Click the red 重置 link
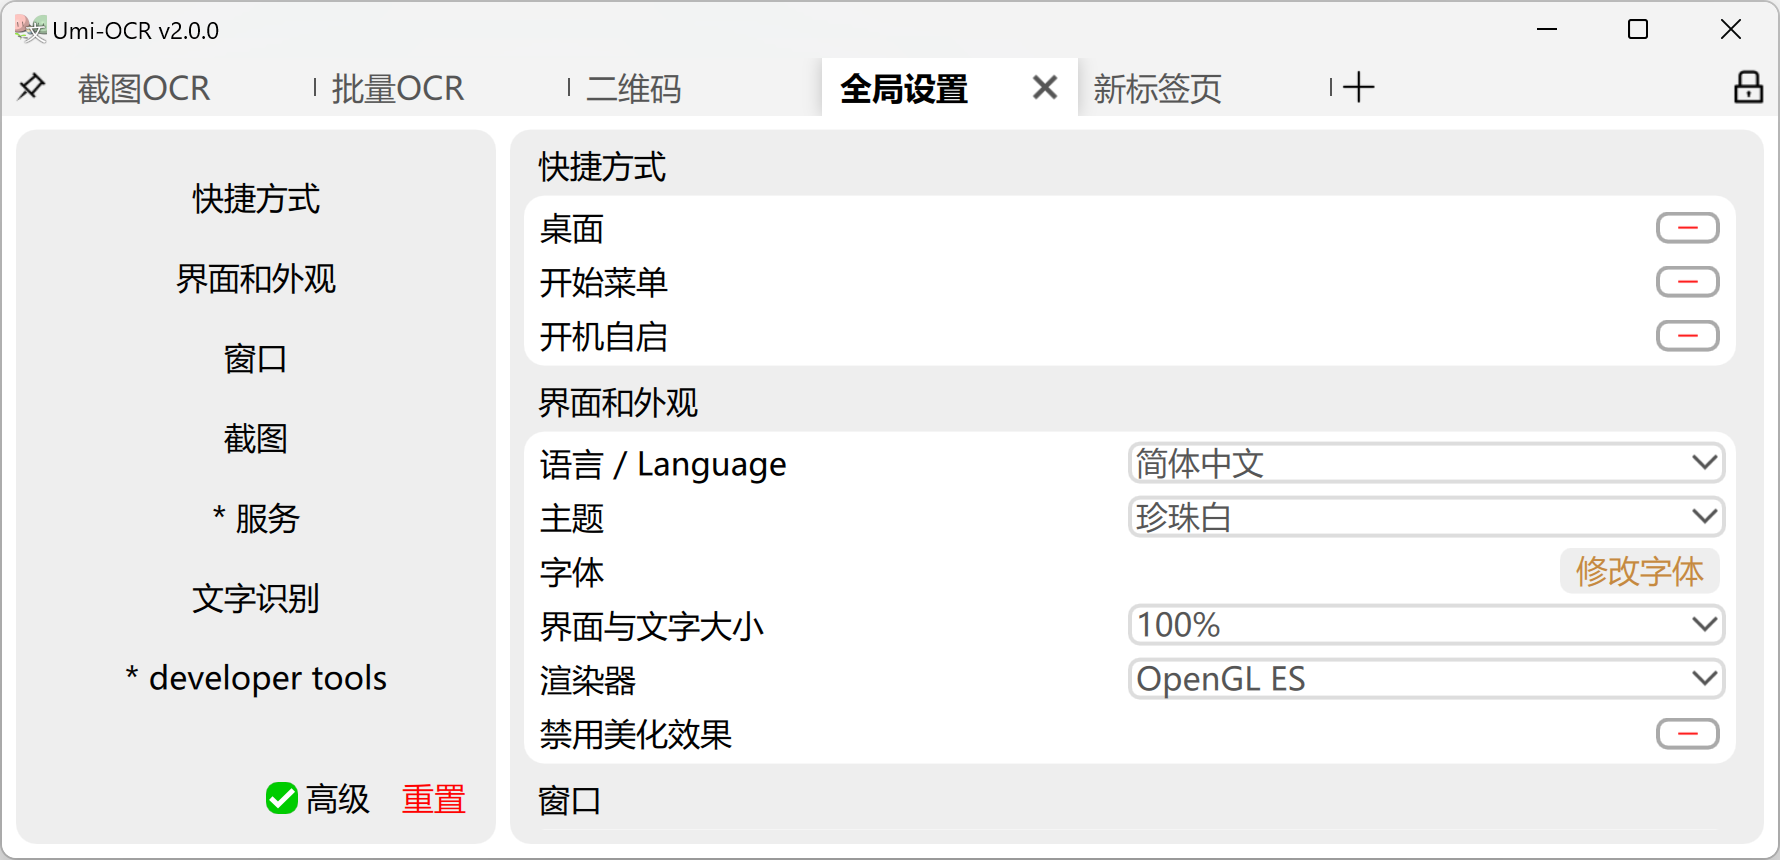The image size is (1780, 860). 433,799
